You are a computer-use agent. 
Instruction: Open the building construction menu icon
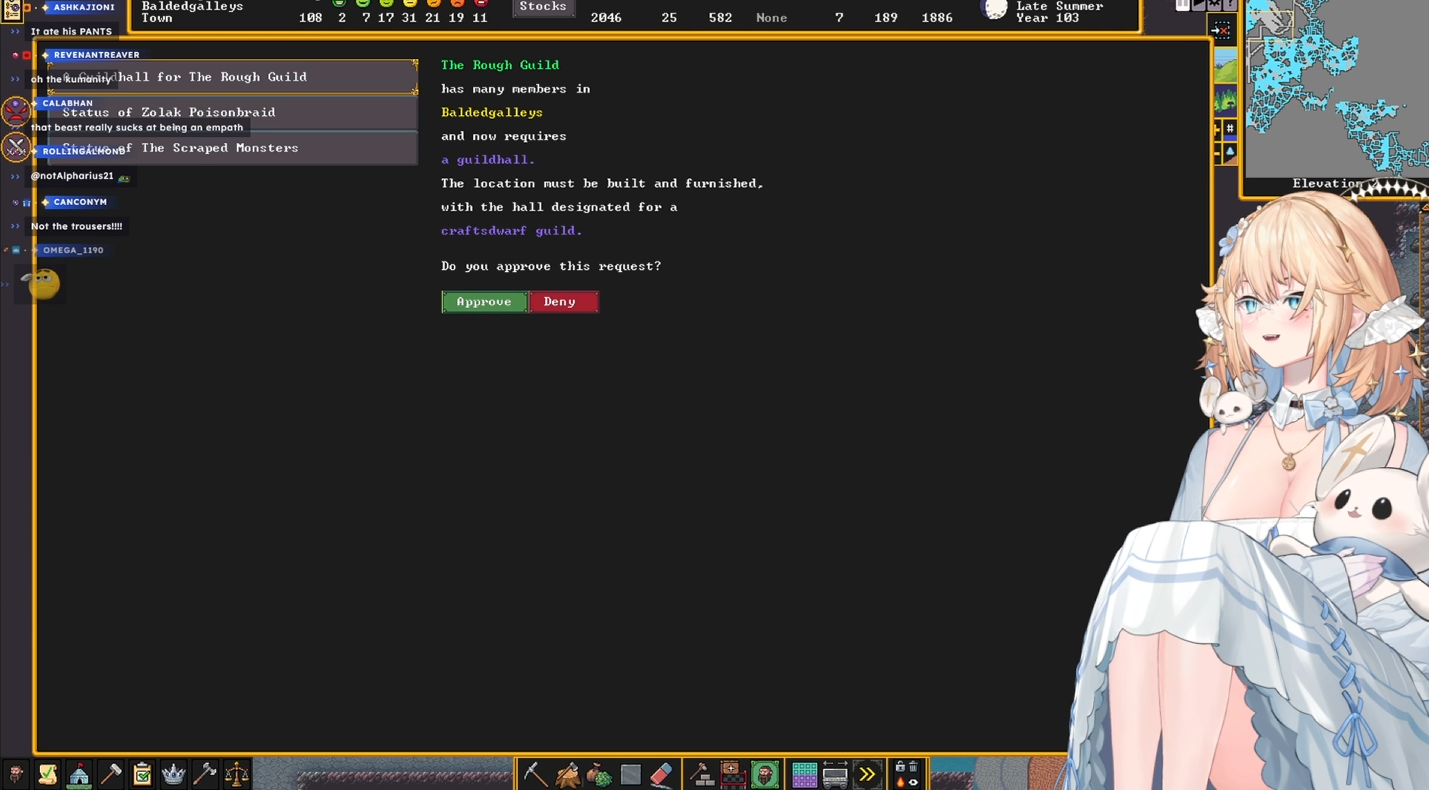pos(702,774)
